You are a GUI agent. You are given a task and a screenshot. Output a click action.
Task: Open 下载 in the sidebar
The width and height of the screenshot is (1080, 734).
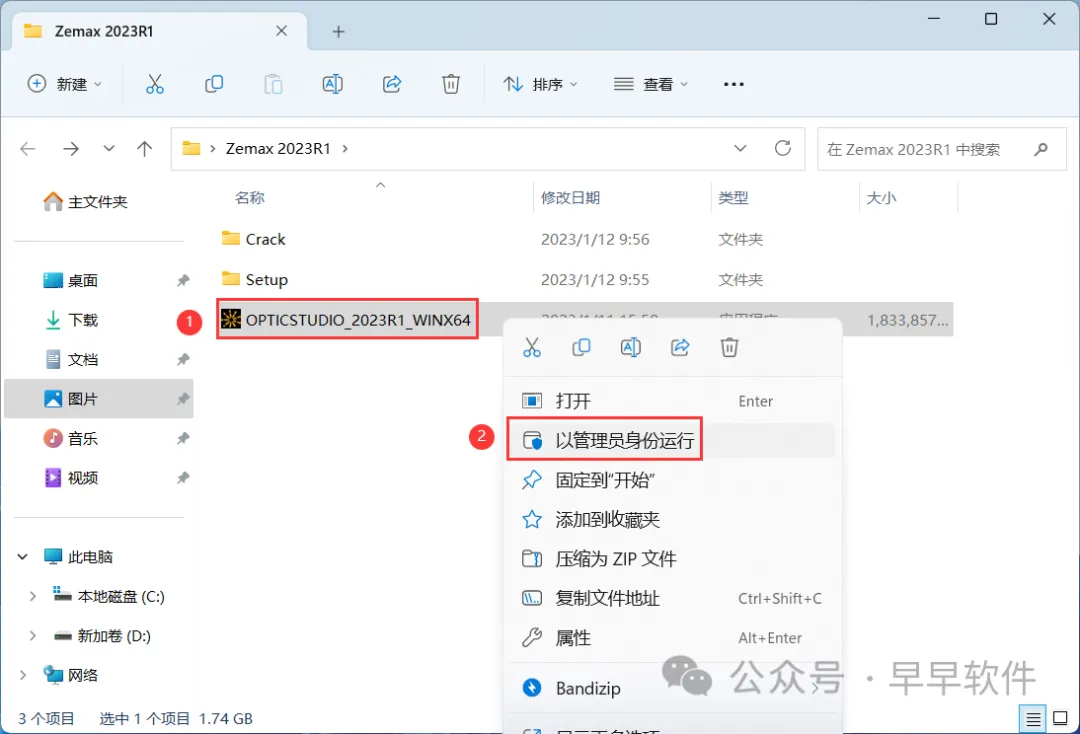click(71, 320)
